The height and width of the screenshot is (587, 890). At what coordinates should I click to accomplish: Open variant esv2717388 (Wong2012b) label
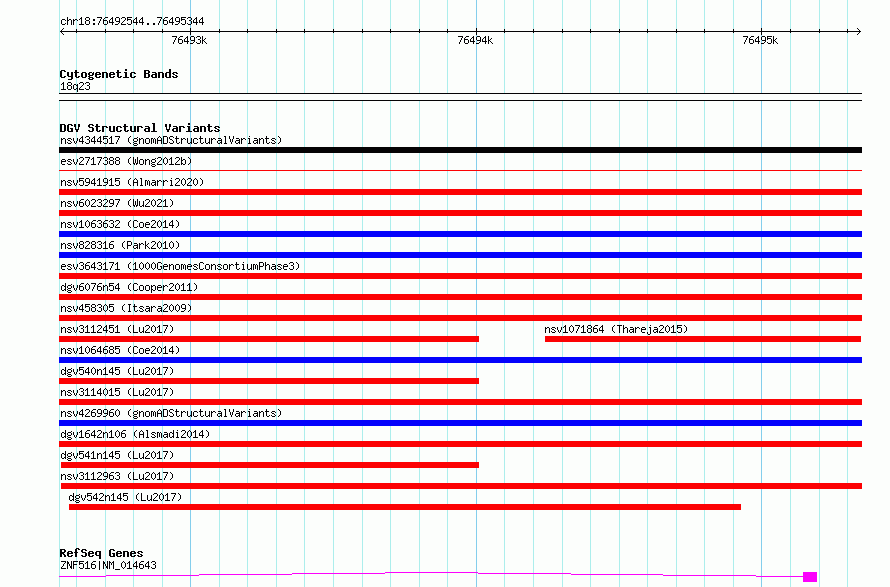click(126, 161)
